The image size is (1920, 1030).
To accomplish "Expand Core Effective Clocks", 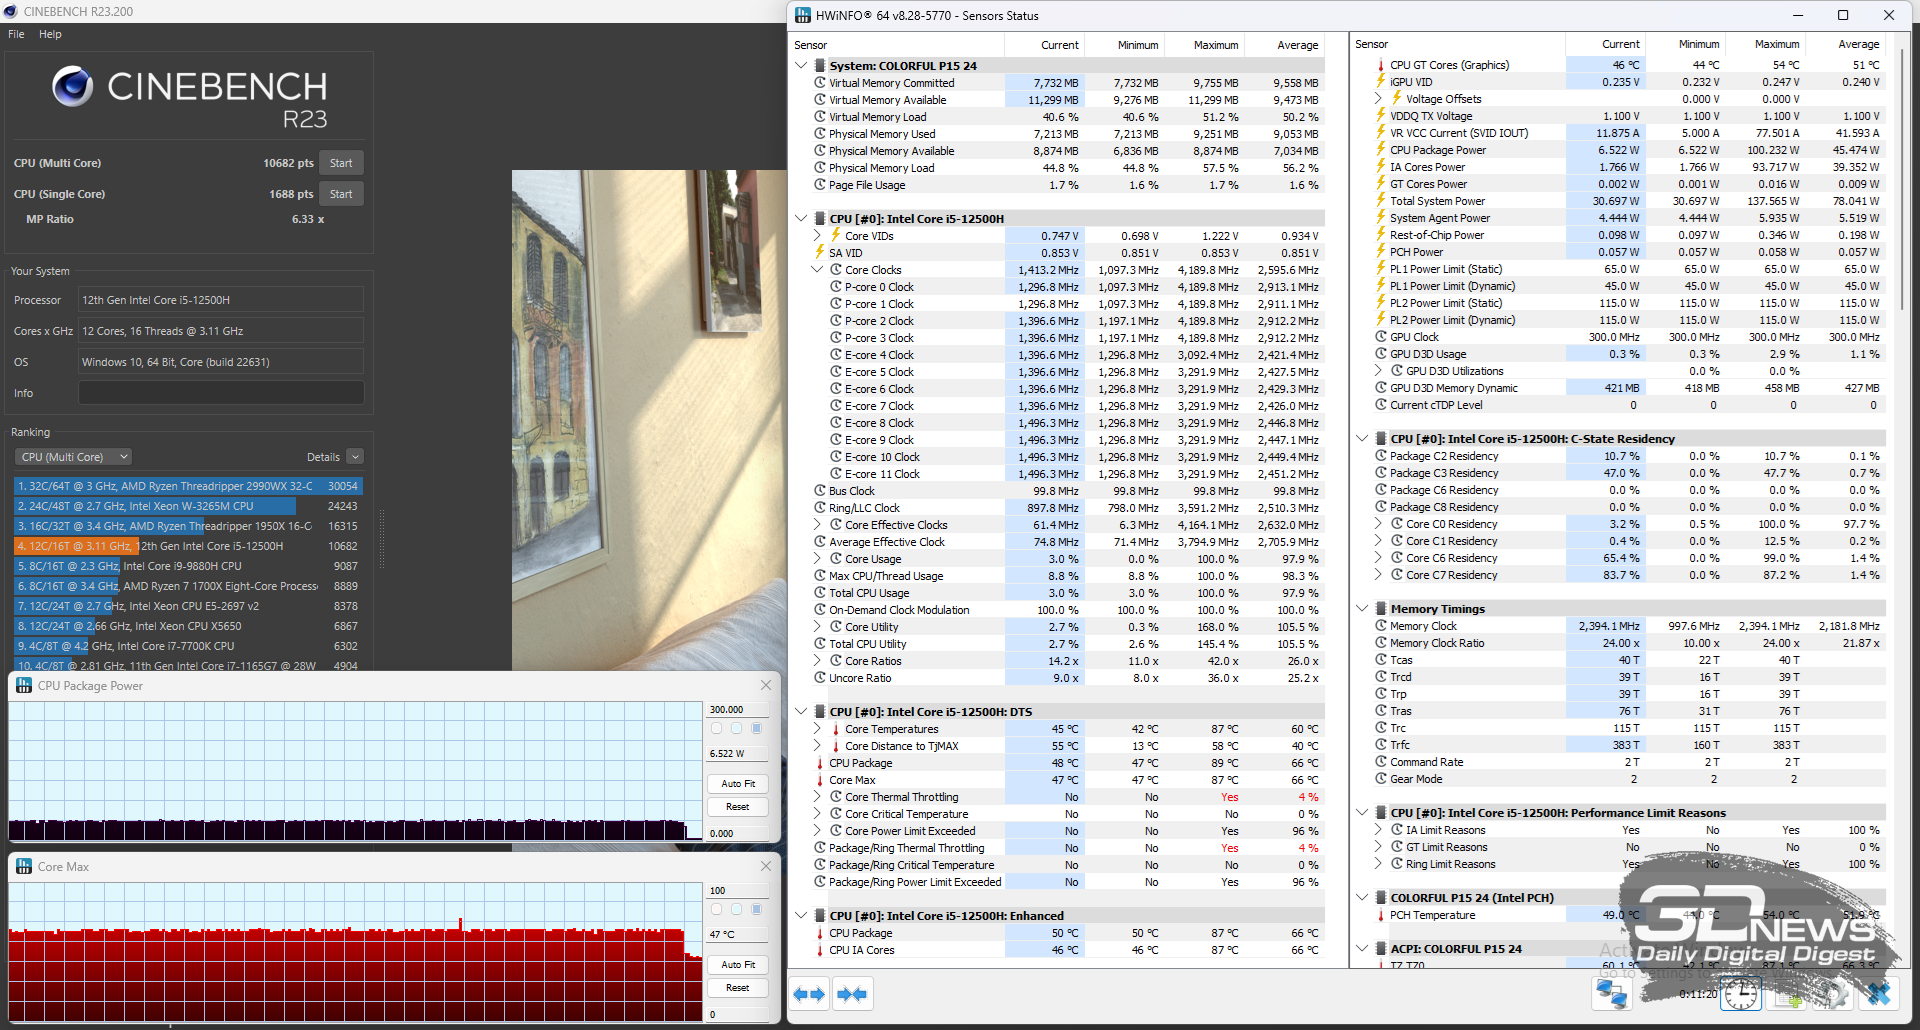I will (x=817, y=525).
